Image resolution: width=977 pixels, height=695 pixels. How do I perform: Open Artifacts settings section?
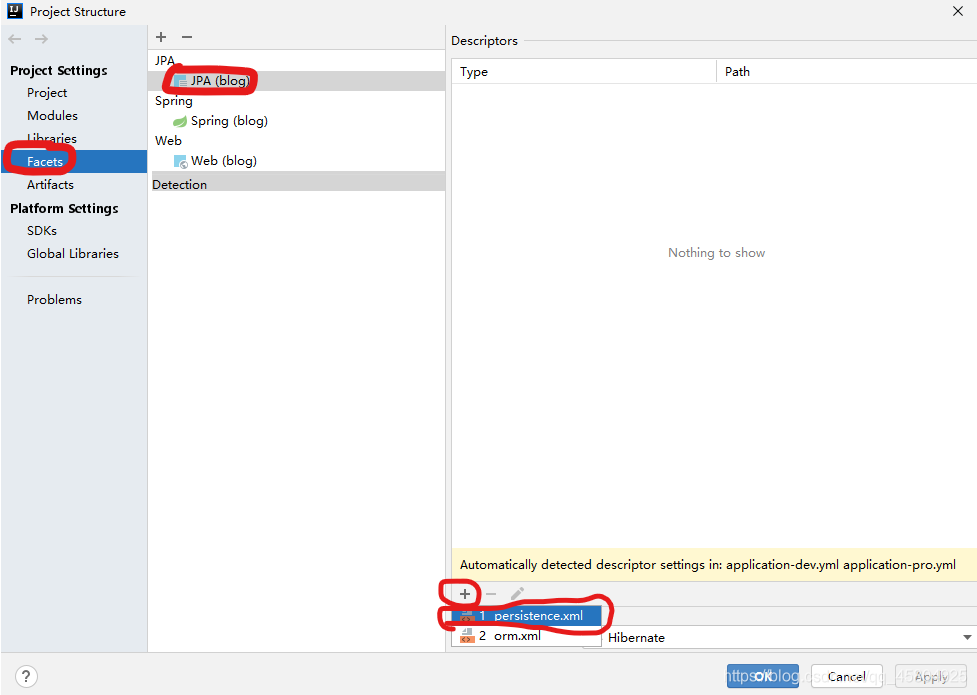[50, 185]
